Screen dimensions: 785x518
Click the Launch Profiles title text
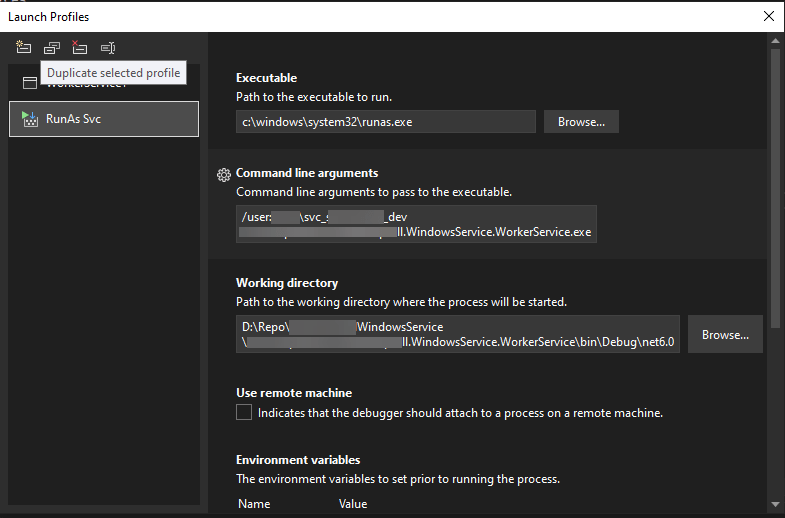pyautogui.click(x=49, y=17)
